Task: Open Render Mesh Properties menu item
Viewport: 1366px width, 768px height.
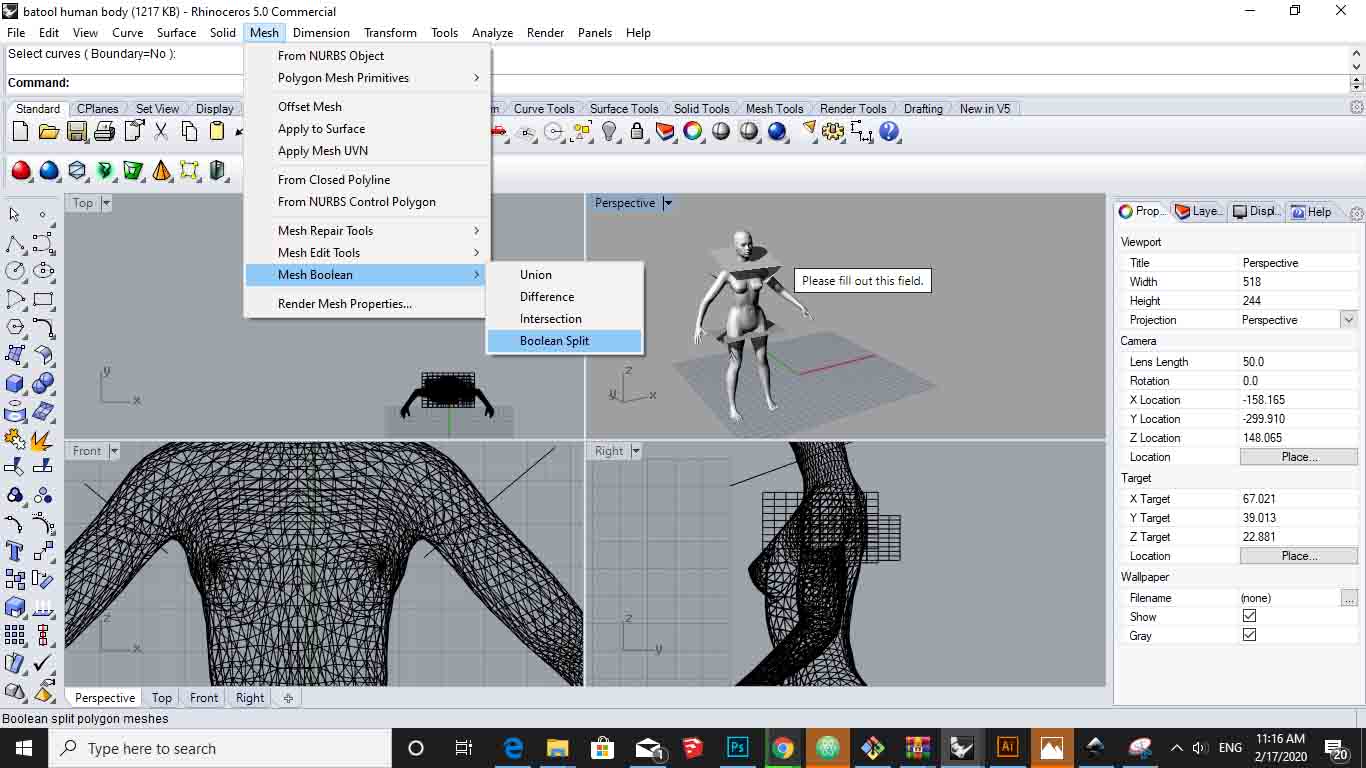Action: coord(367,304)
